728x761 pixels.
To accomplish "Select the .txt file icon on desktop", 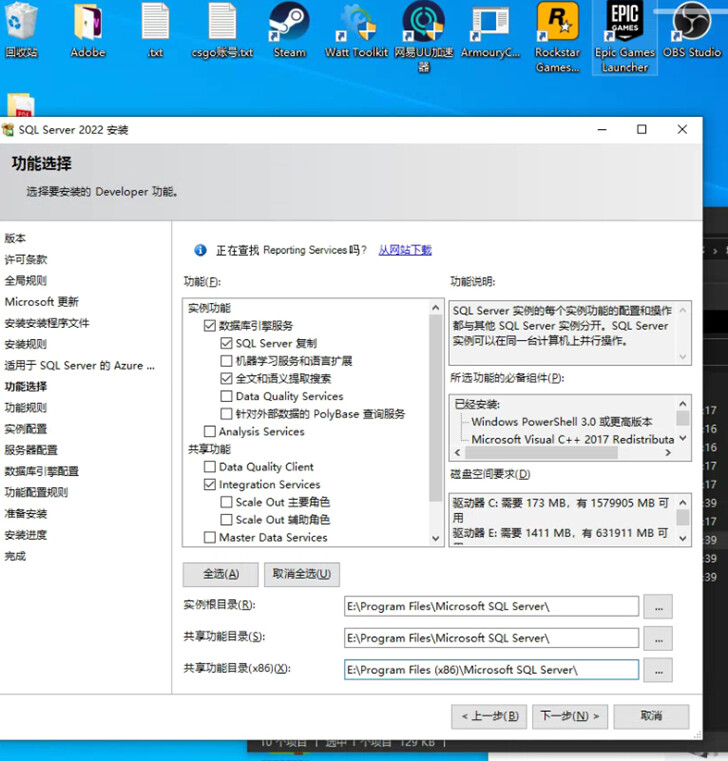I will coord(155,30).
